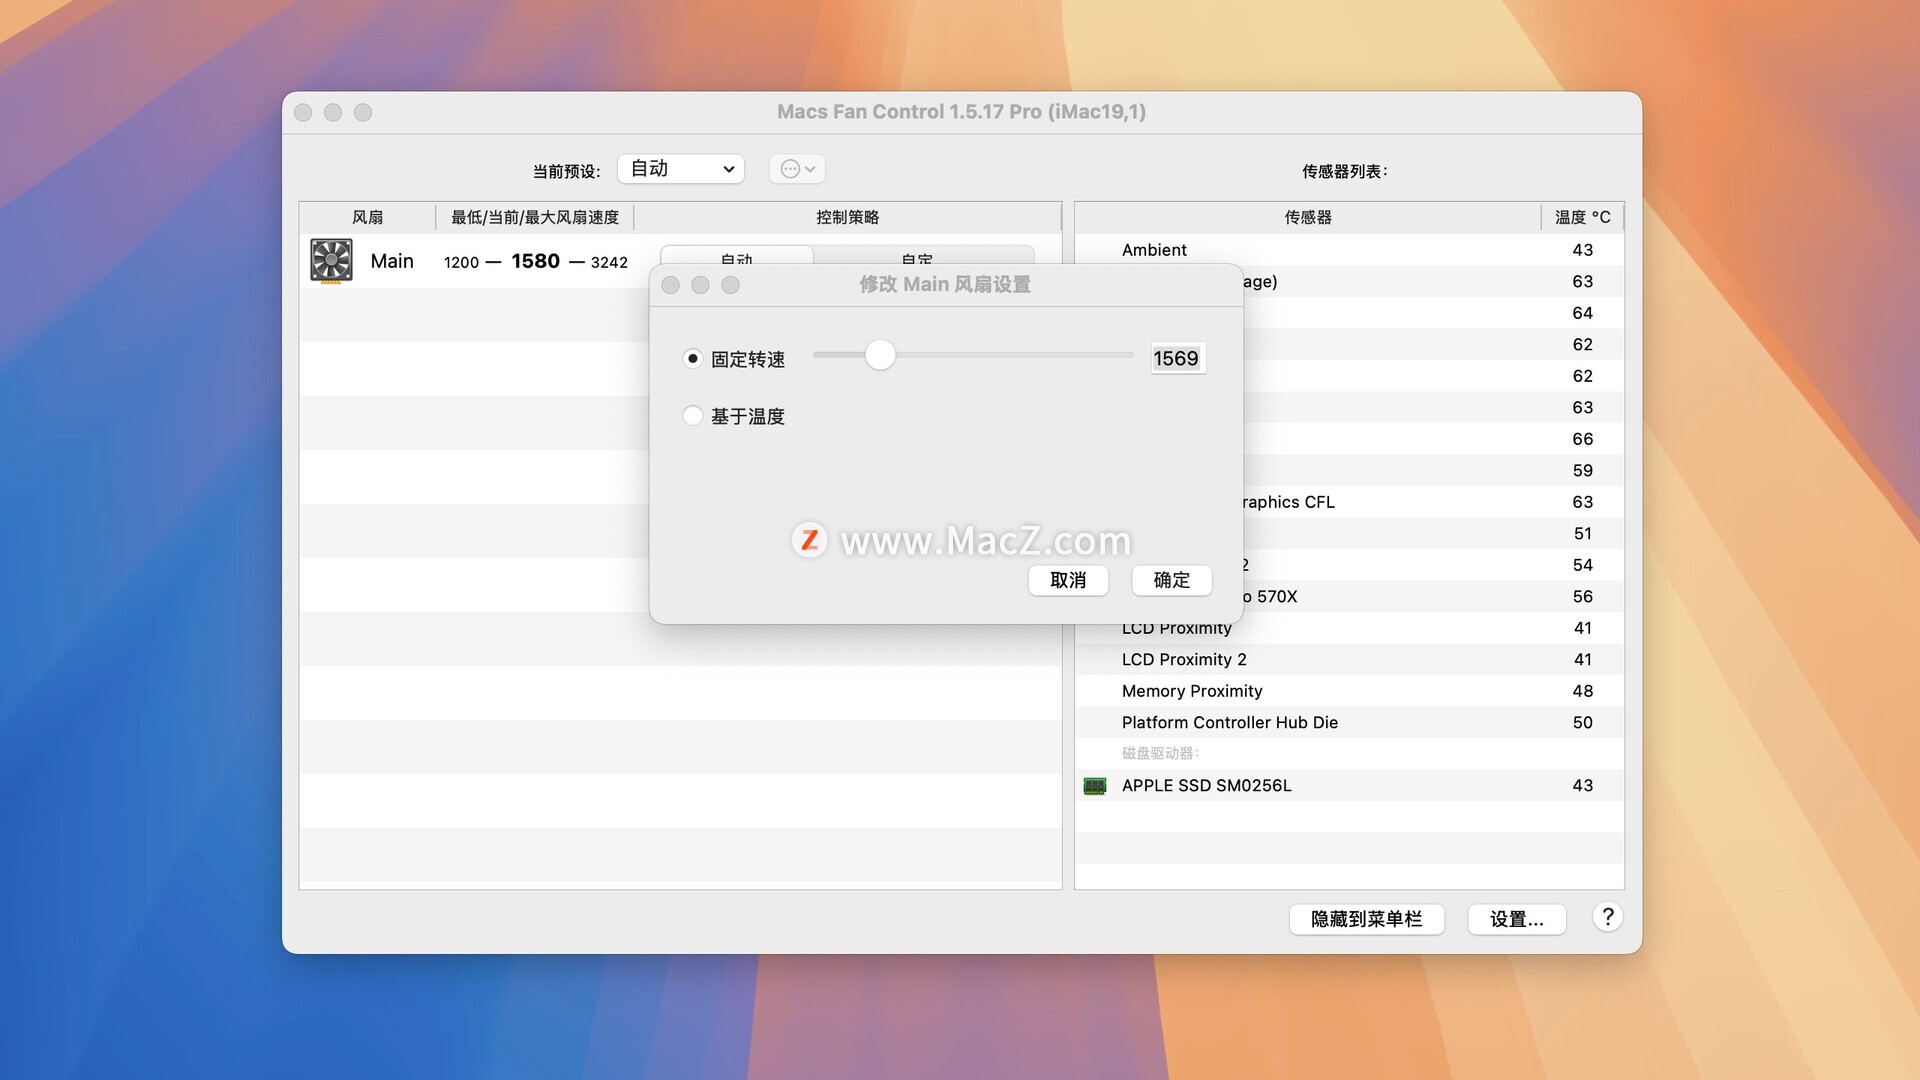Select the Ambient sensor row

[1349, 250]
